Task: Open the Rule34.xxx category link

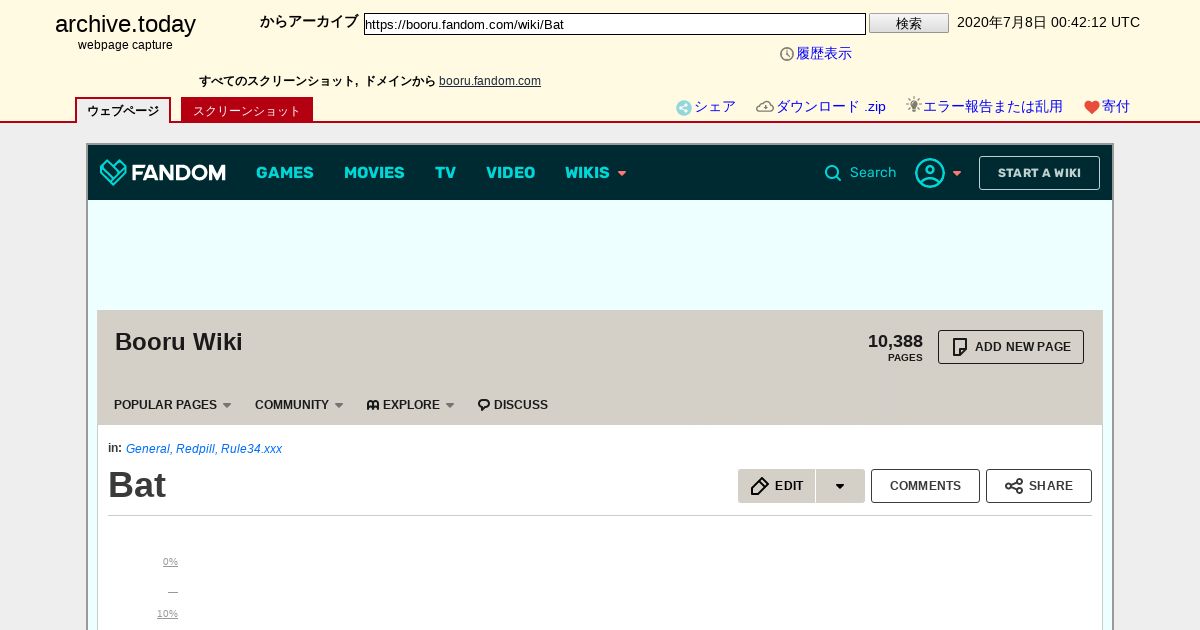Action: click(x=251, y=449)
